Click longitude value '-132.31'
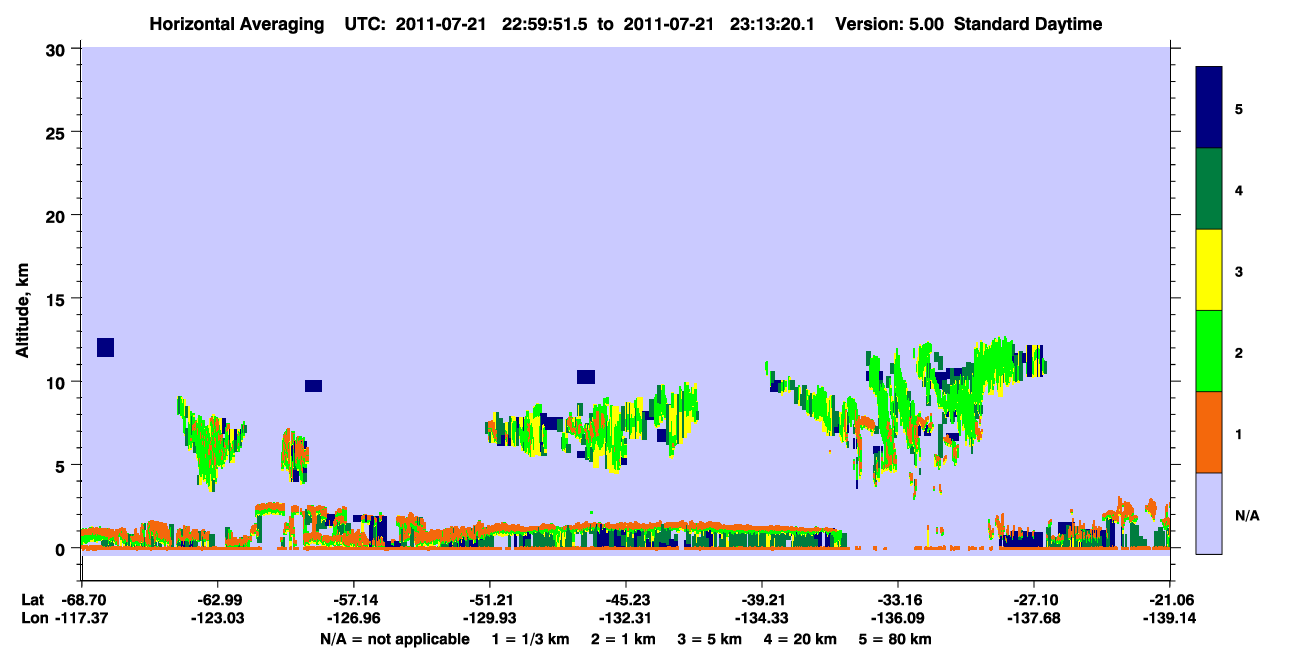Screen dimensions: 1300x667 point(626,618)
